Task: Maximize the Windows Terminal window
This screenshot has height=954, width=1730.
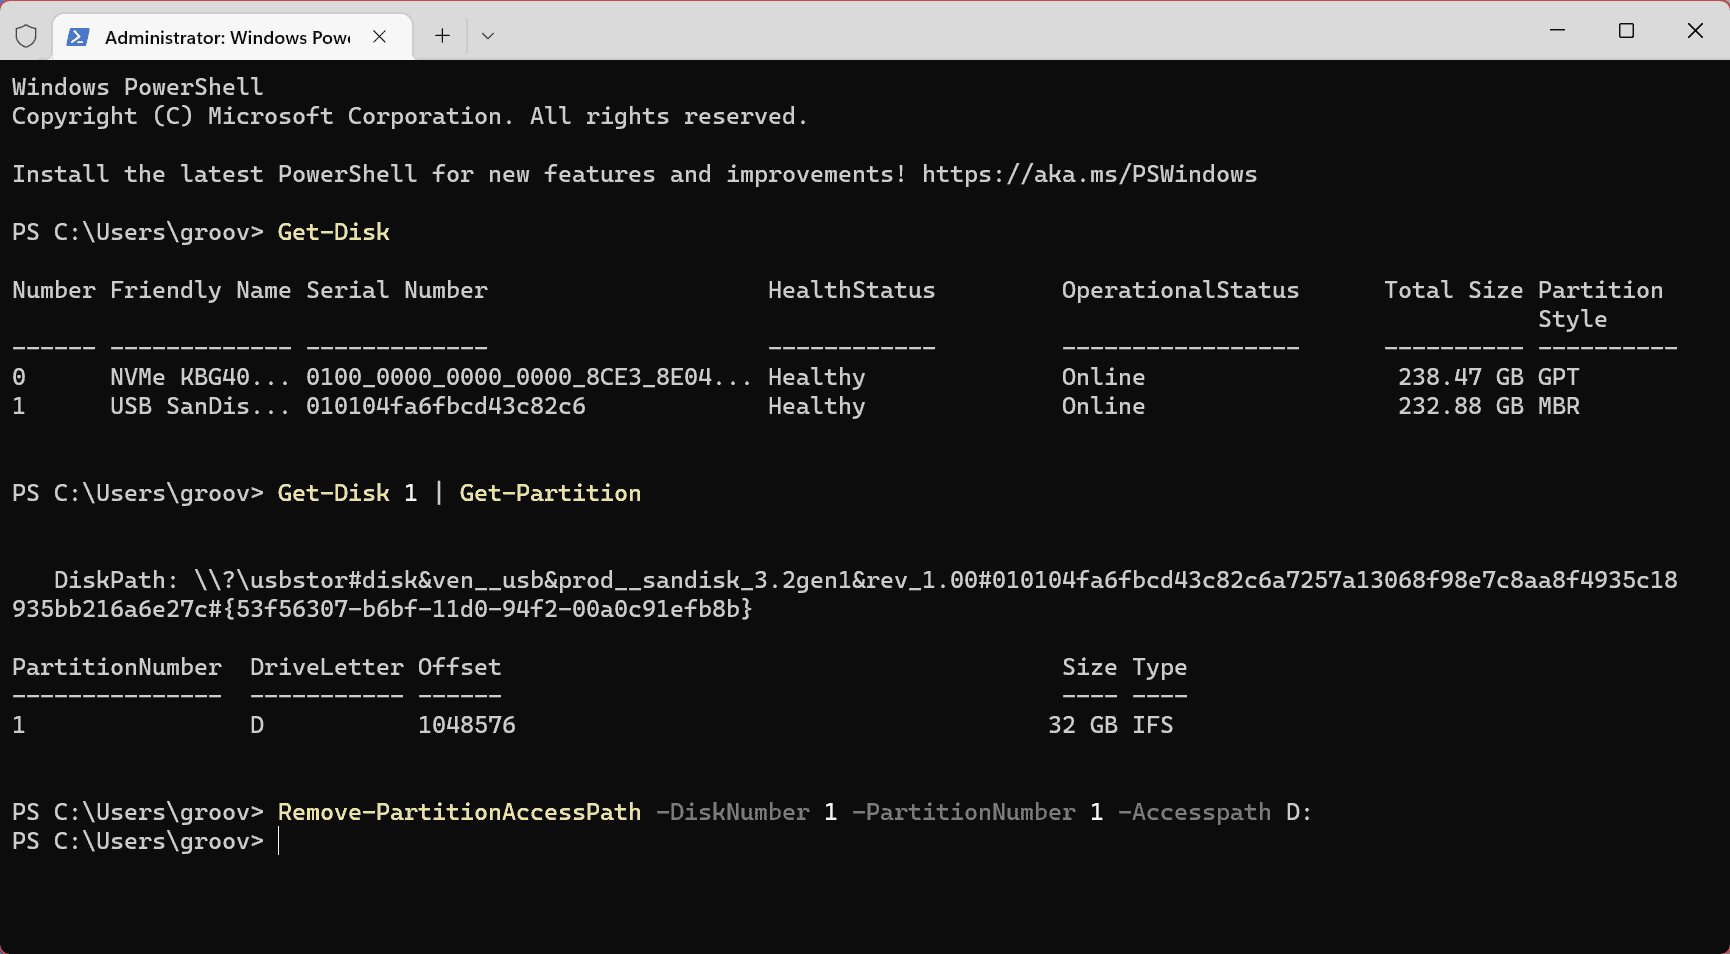Action: (x=1626, y=31)
